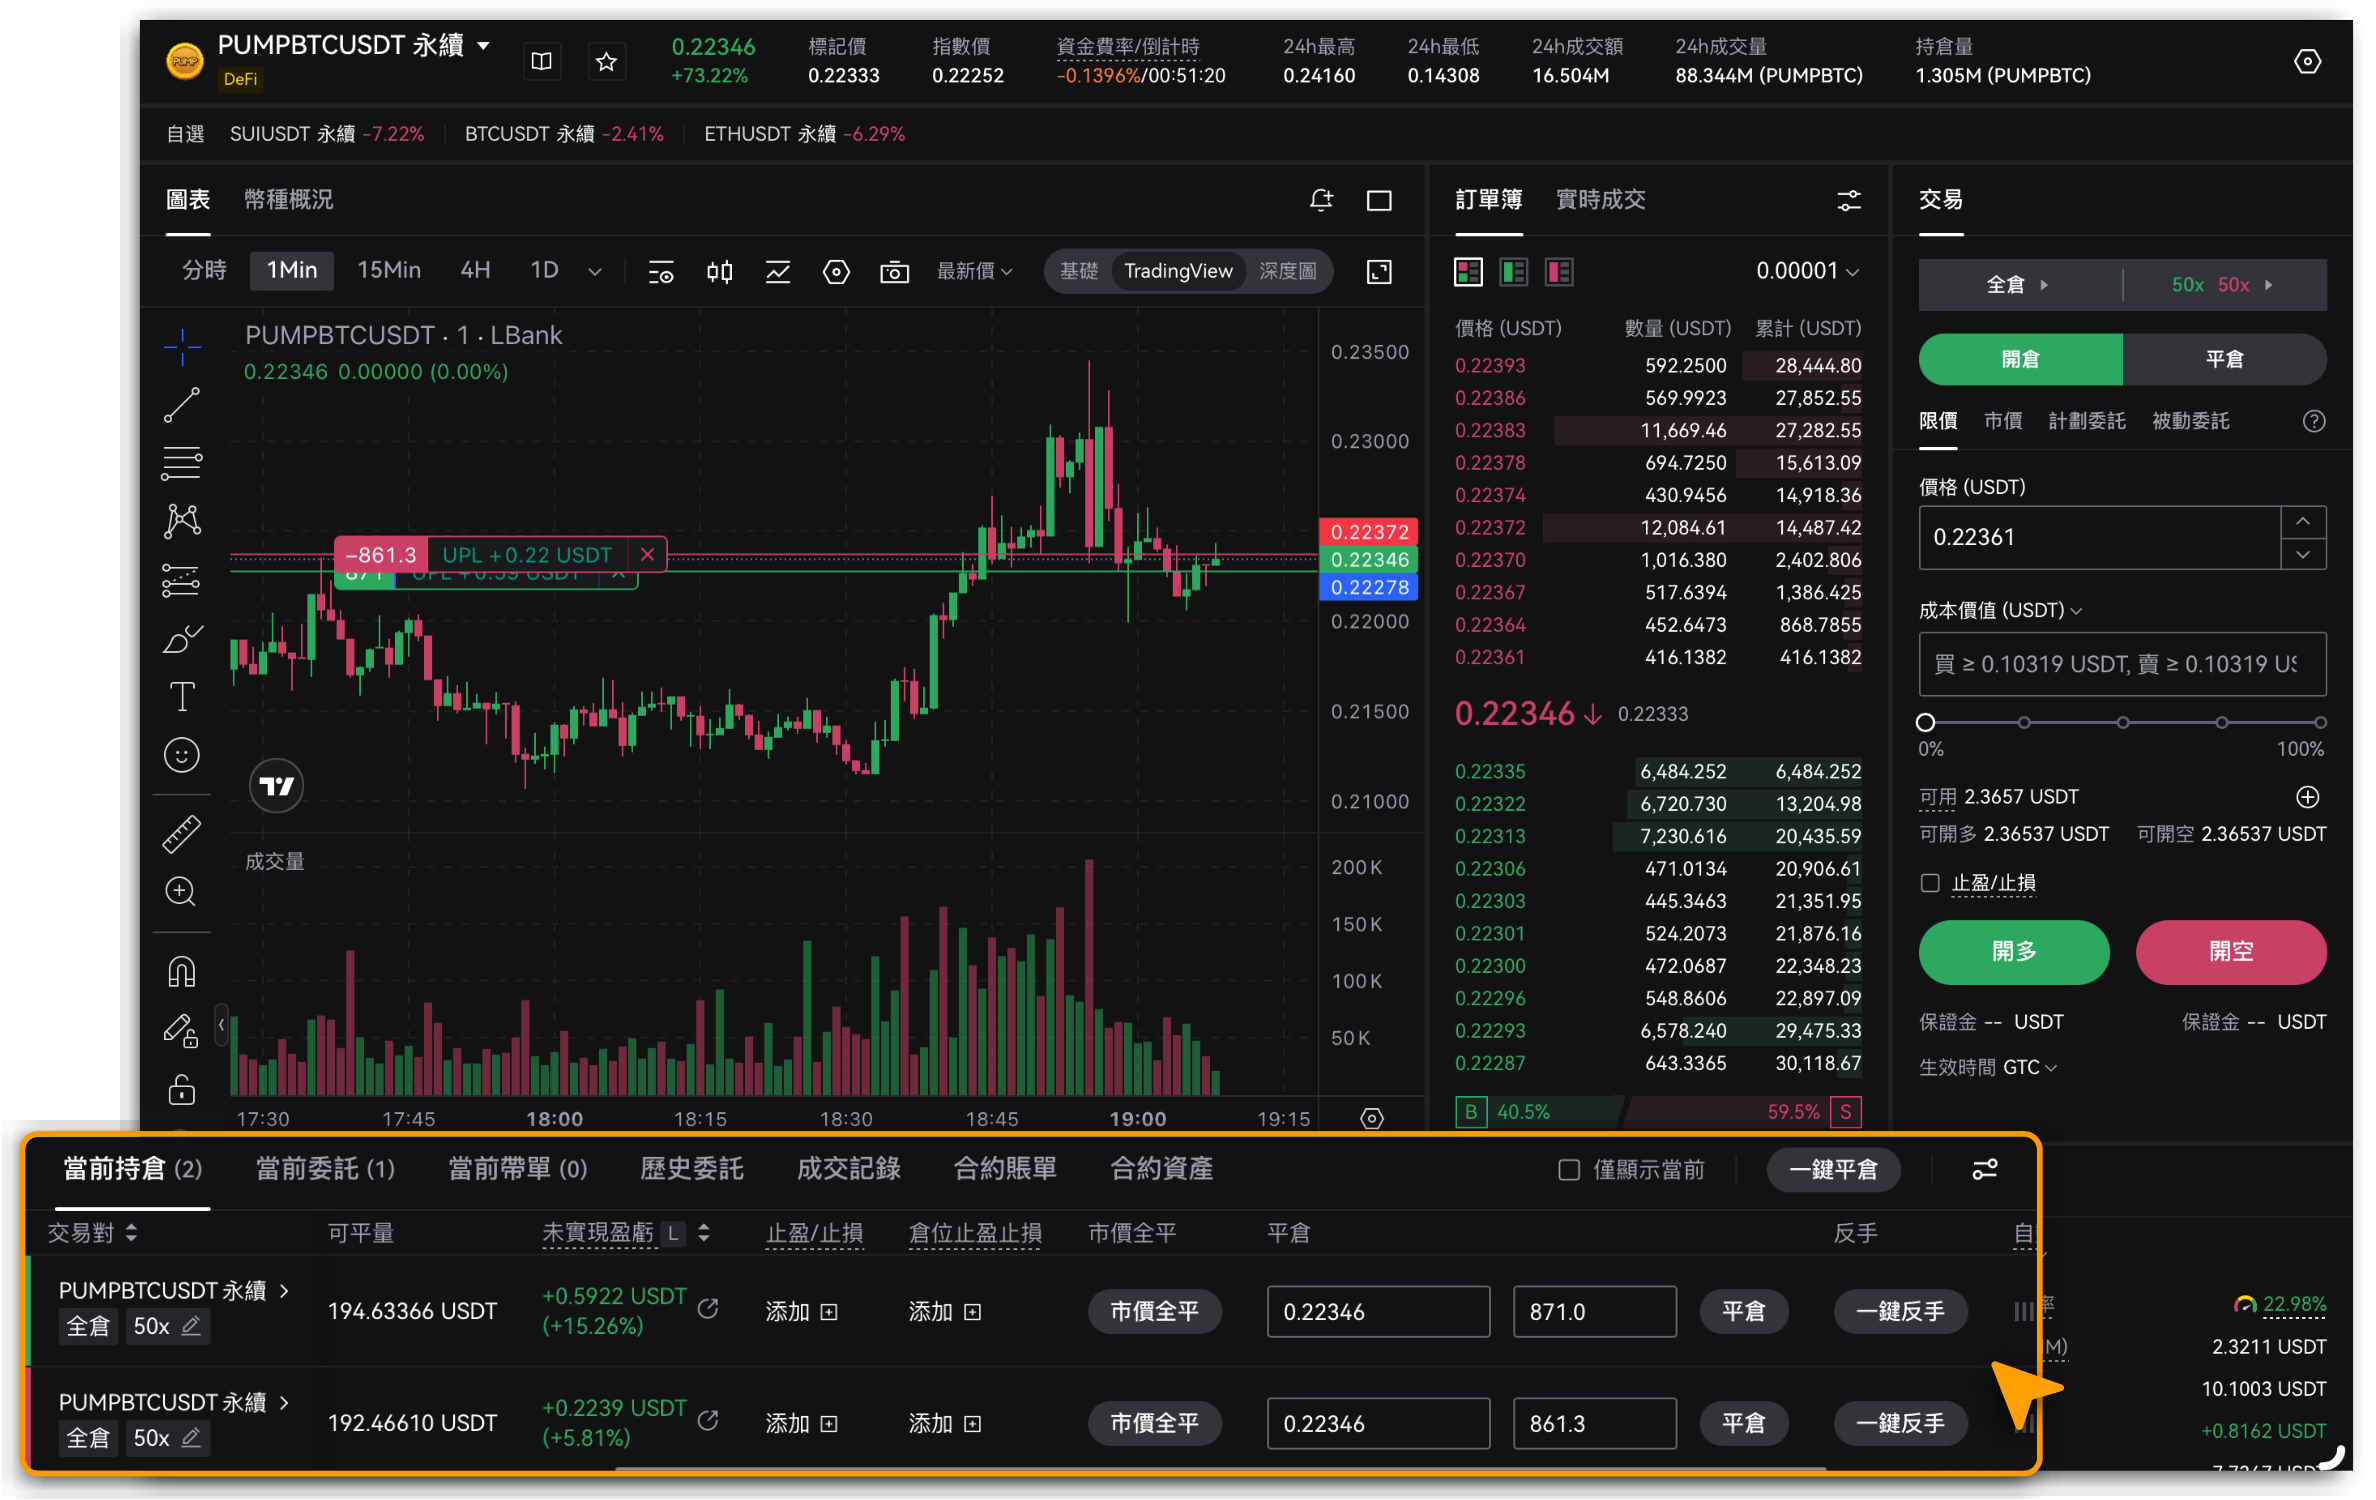
Task: Click the 100% point on position slider
Action: 2319,722
